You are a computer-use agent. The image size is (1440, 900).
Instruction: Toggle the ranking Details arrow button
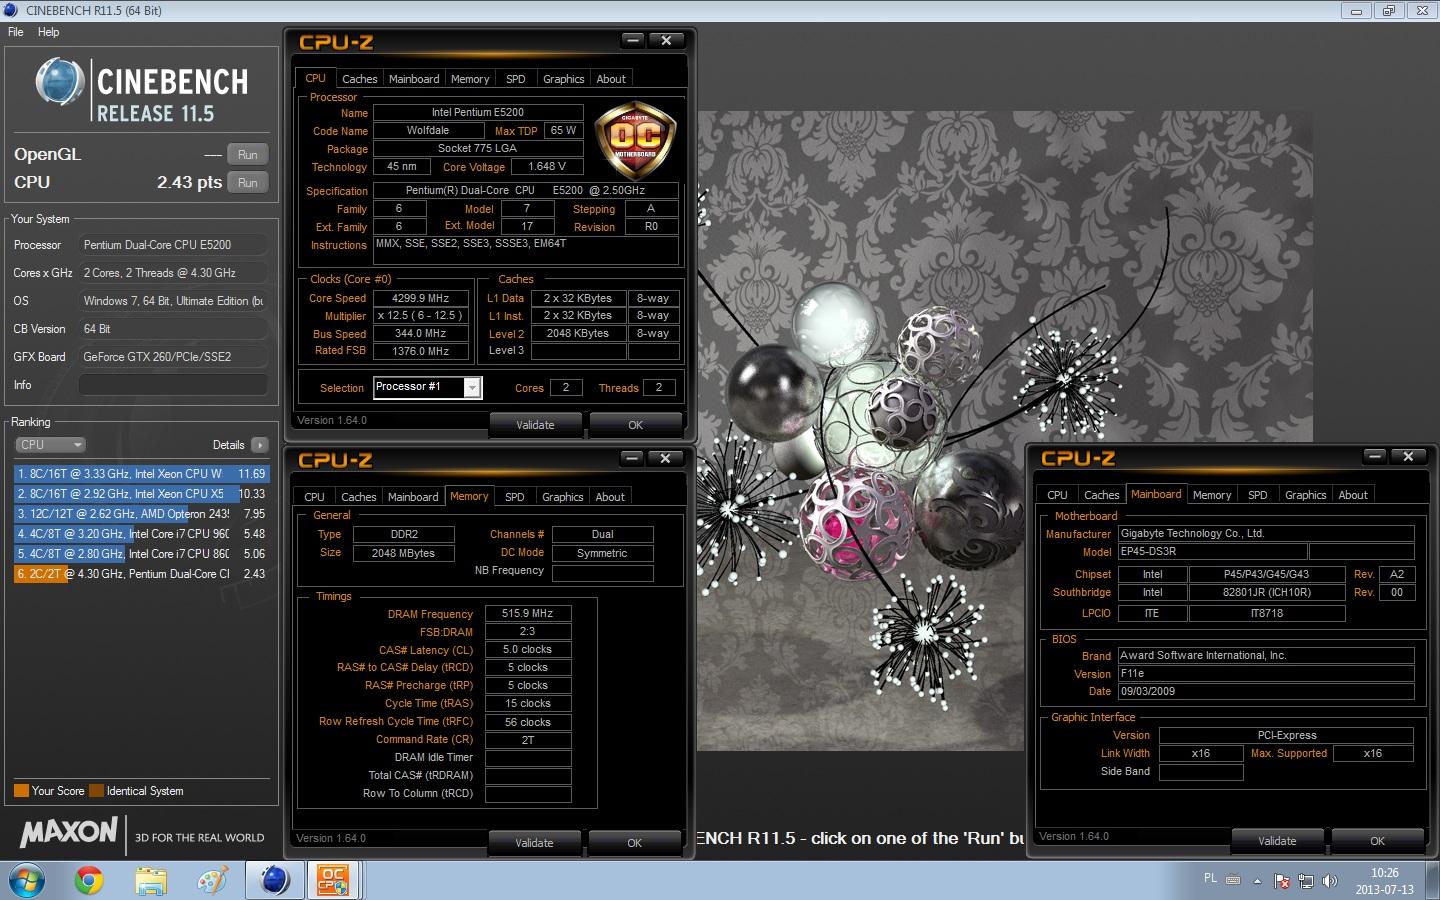click(x=260, y=445)
